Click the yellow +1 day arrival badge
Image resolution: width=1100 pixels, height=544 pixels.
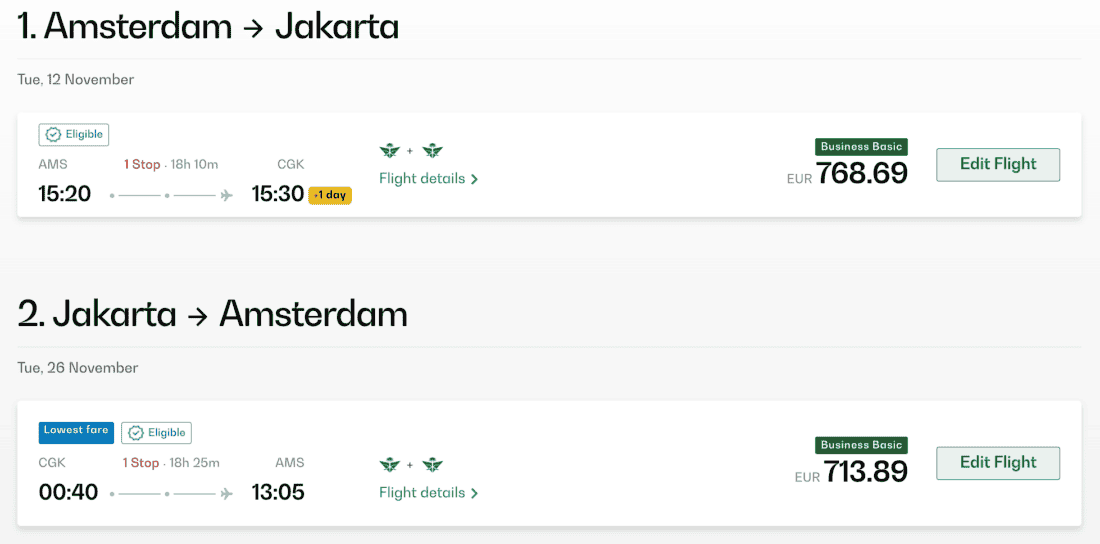coord(330,195)
